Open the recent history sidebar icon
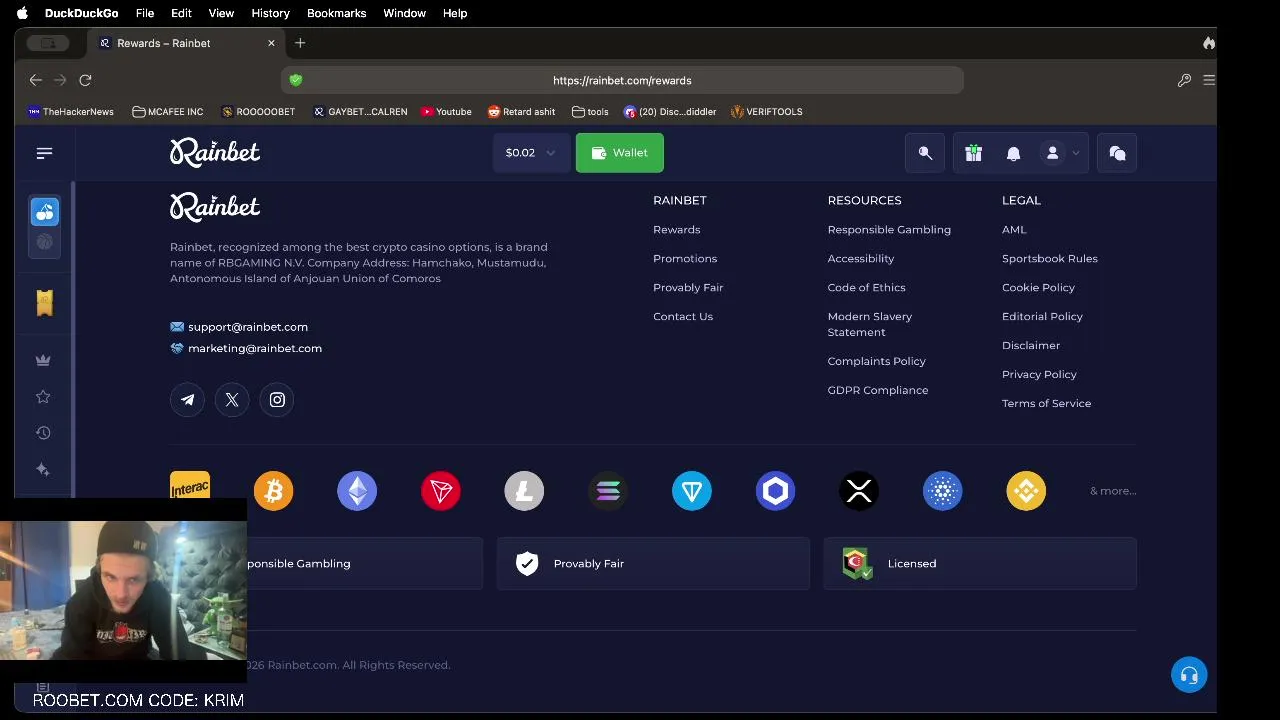 point(43,433)
